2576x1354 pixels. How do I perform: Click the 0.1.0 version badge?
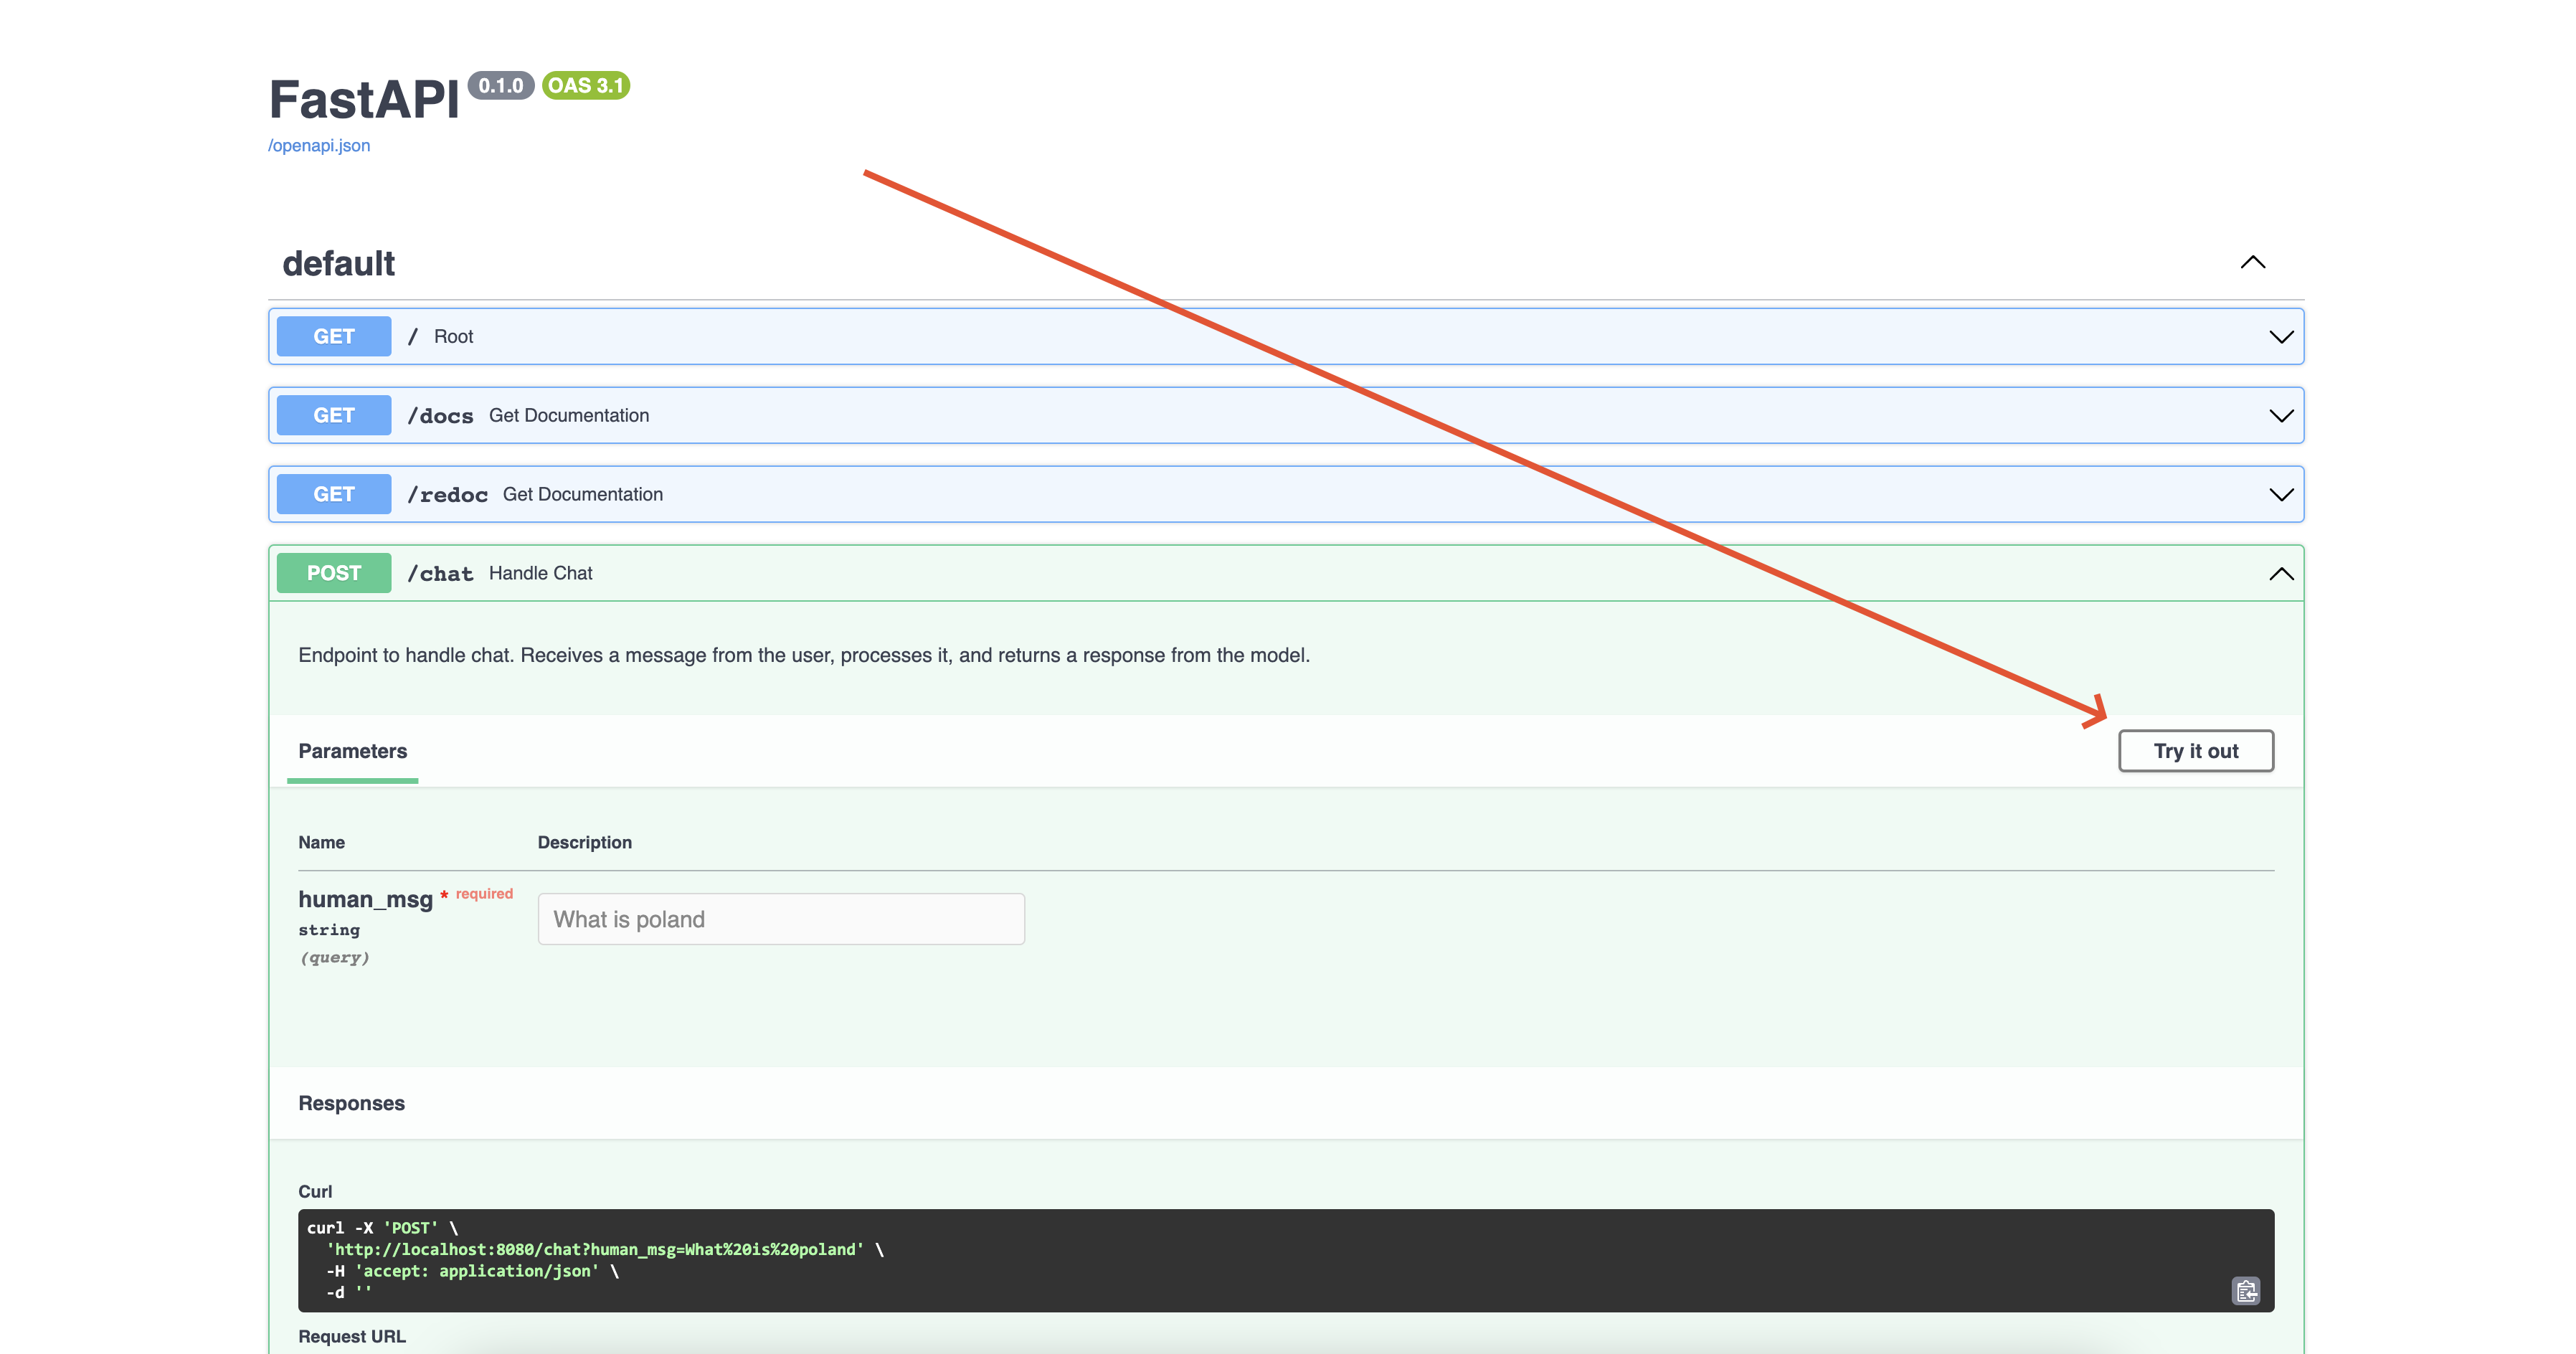[x=501, y=86]
